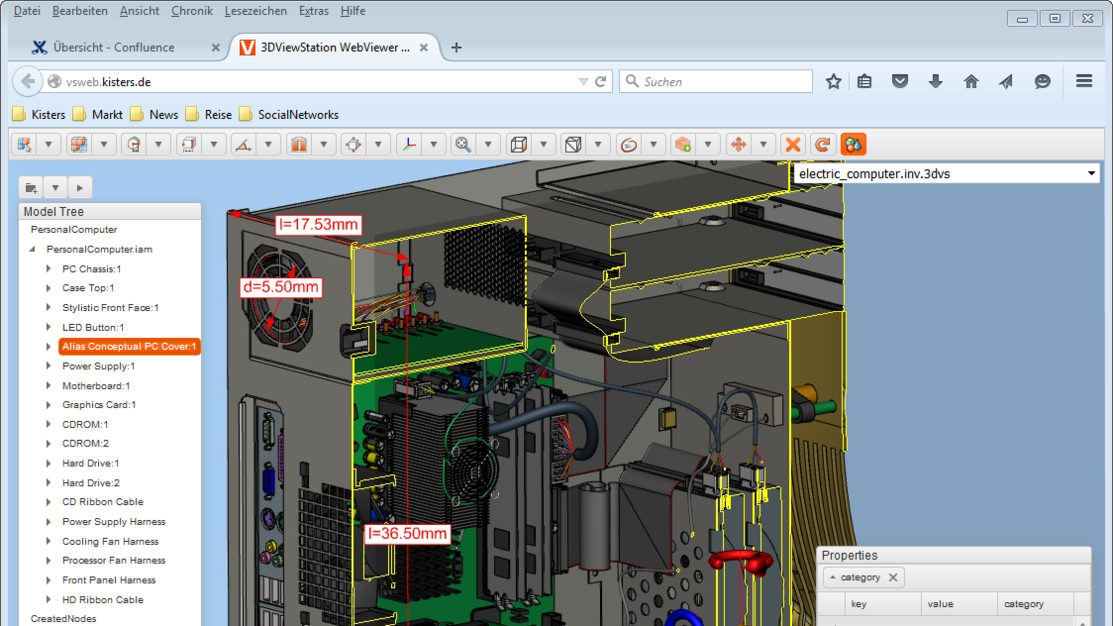Open the browser hamburger menu
The width and height of the screenshot is (1113, 626).
tap(1084, 82)
